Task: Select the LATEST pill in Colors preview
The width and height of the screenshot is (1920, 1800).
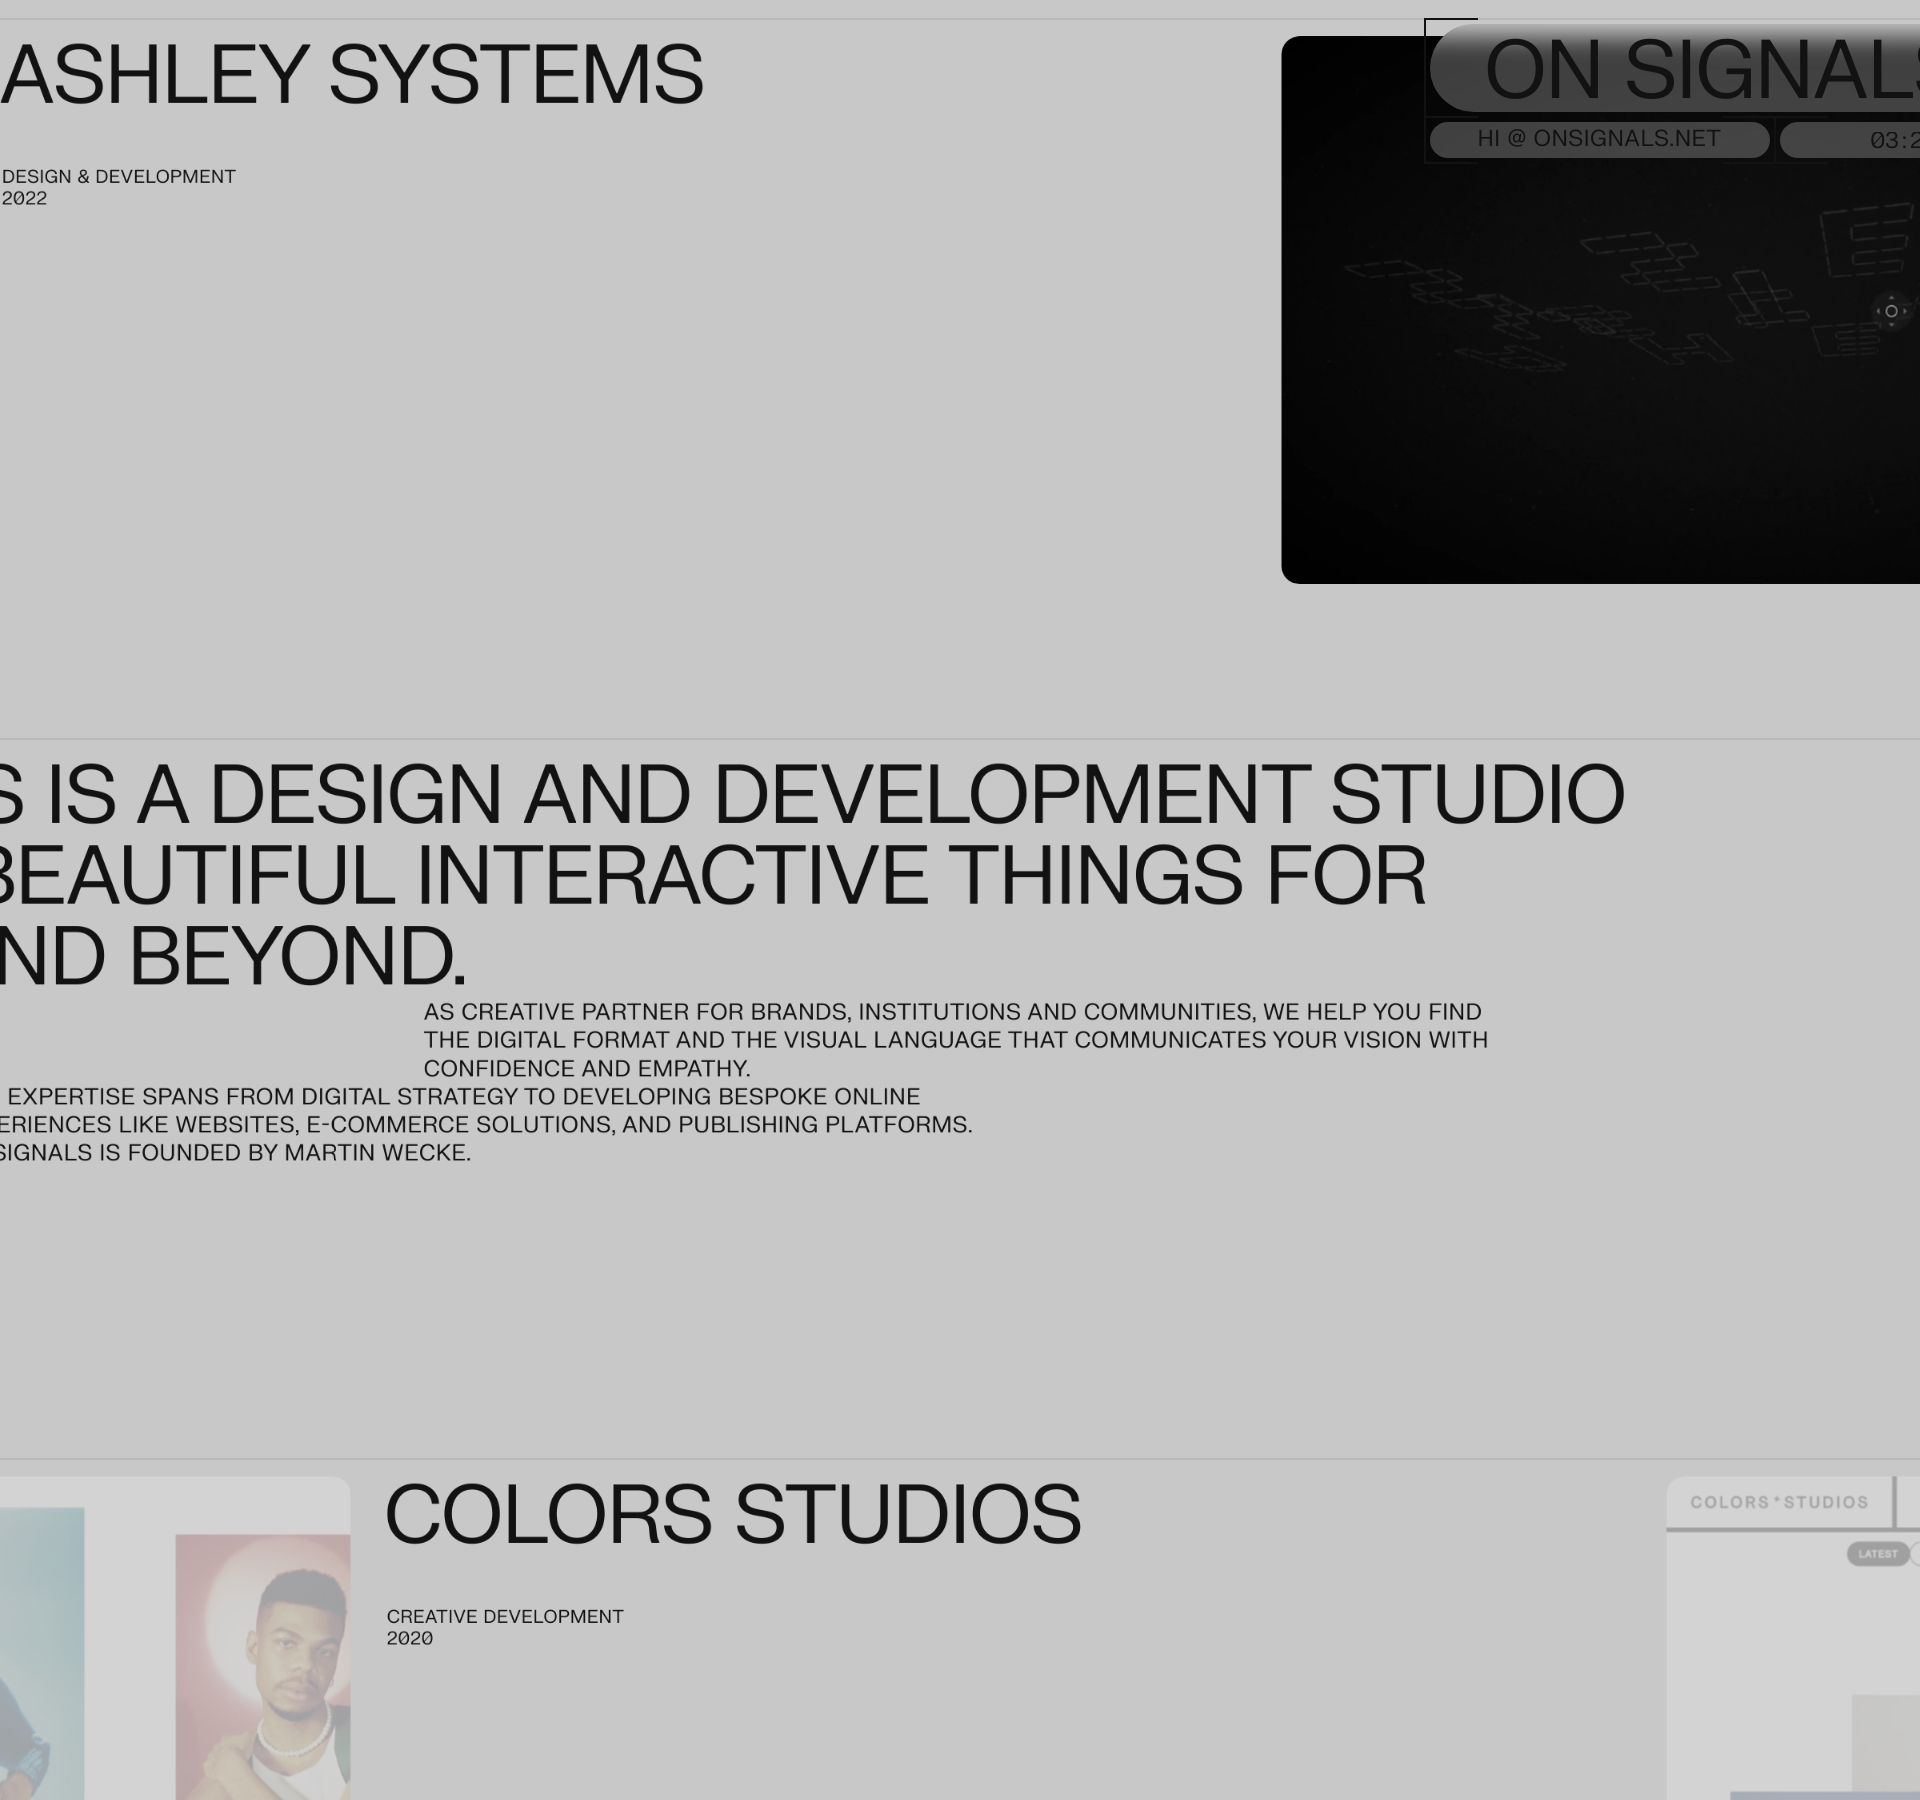Action: [1876, 1554]
